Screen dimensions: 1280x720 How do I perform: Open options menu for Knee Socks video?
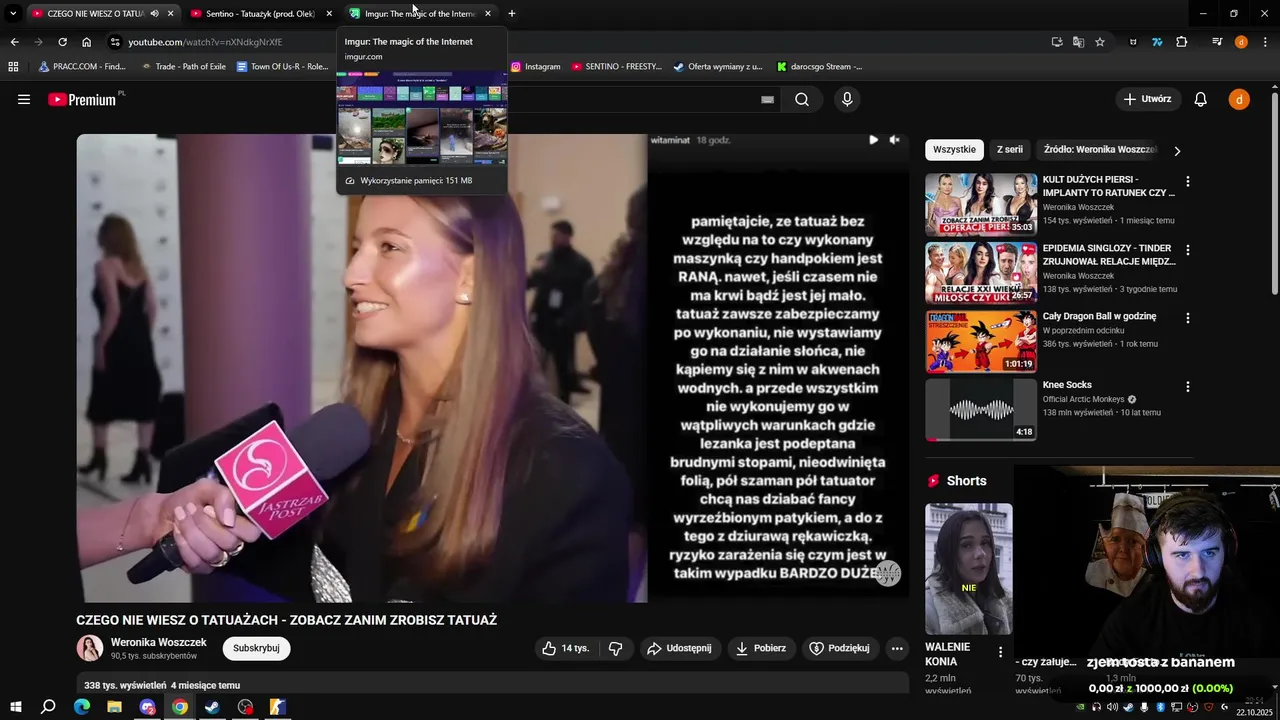1188,386
